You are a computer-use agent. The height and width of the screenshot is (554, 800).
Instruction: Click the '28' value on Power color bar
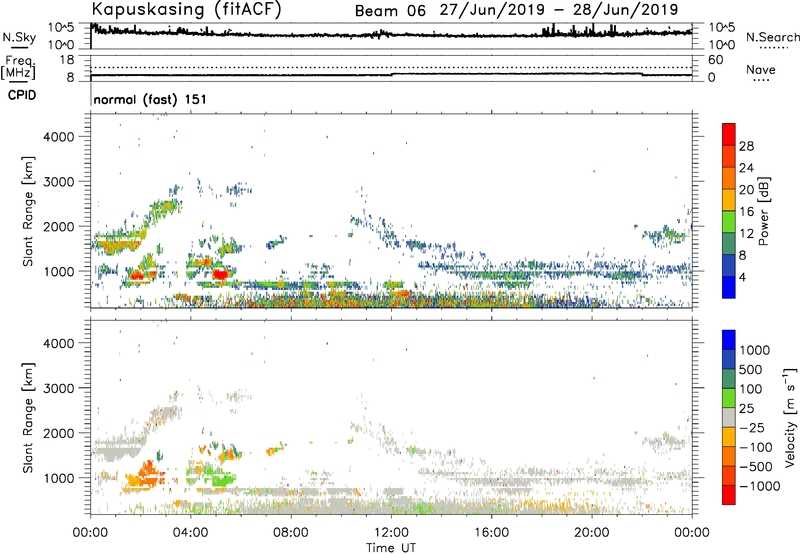pyautogui.click(x=746, y=146)
